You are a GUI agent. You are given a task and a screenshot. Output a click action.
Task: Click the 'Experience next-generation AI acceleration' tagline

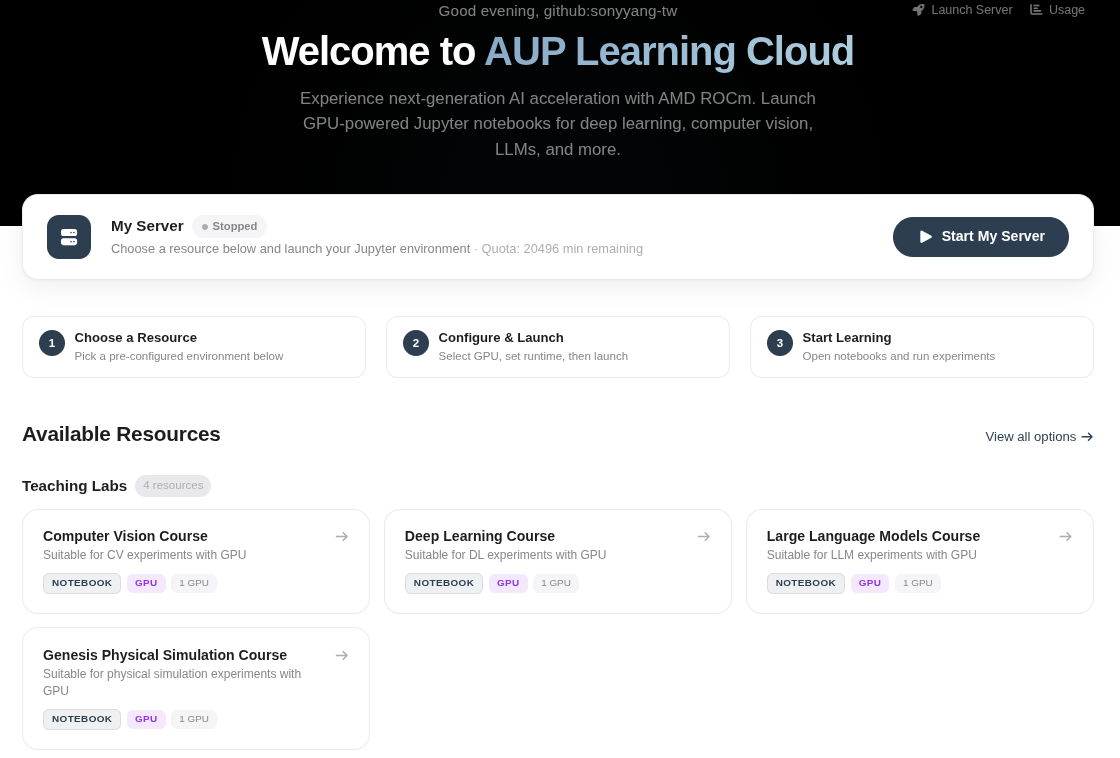pos(558,124)
